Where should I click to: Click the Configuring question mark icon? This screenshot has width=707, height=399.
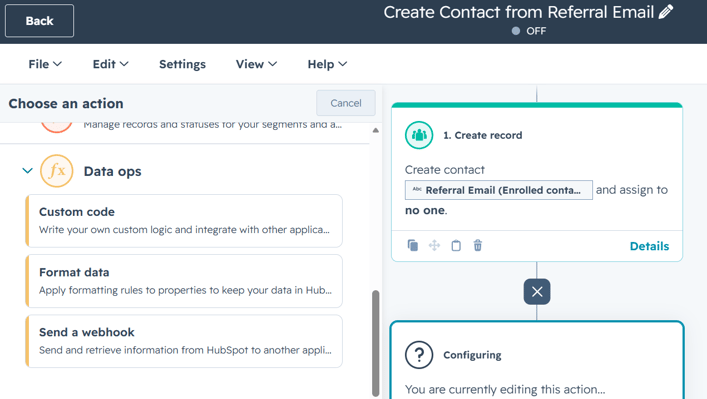419,355
